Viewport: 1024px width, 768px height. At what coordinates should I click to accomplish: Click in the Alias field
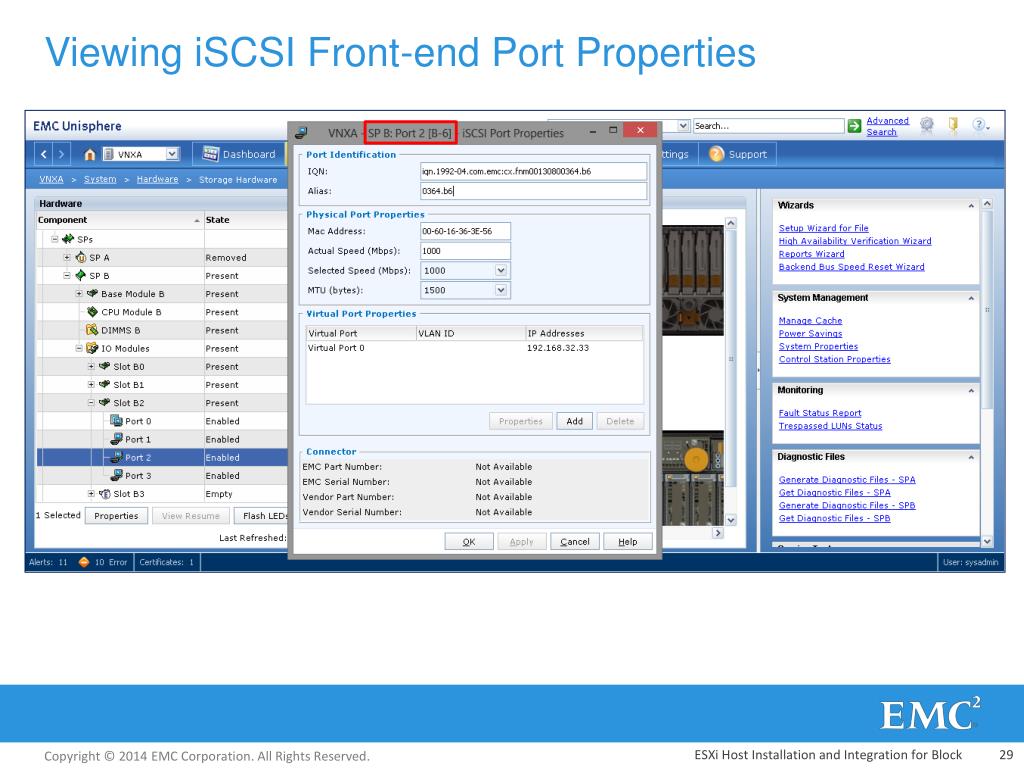[534, 191]
